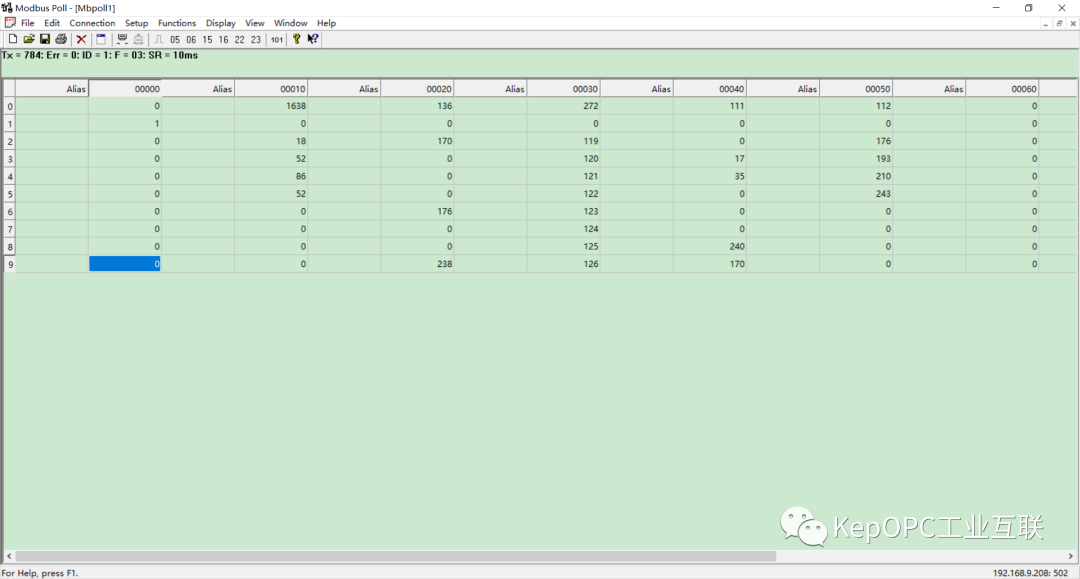Click the 00050 column header

(x=856, y=89)
